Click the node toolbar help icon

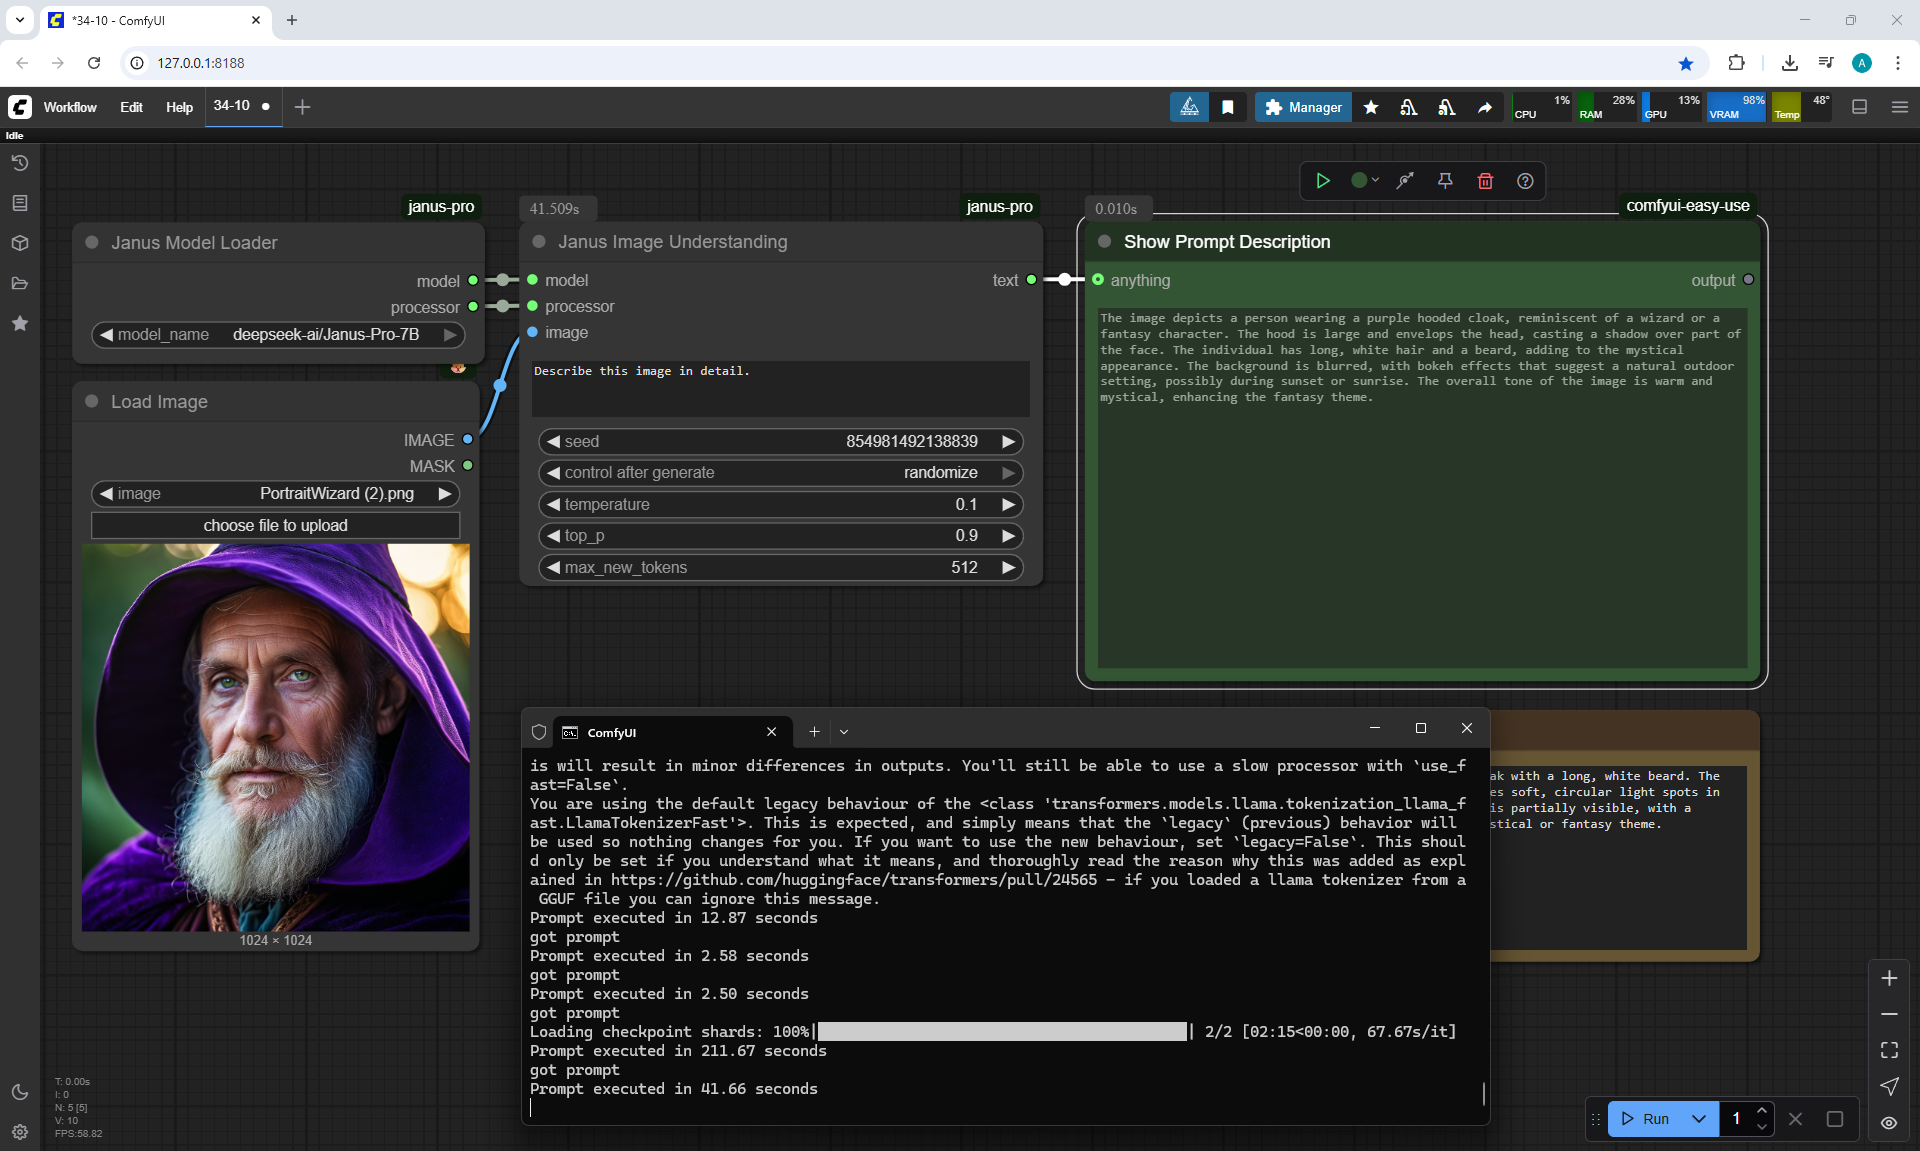1525,181
